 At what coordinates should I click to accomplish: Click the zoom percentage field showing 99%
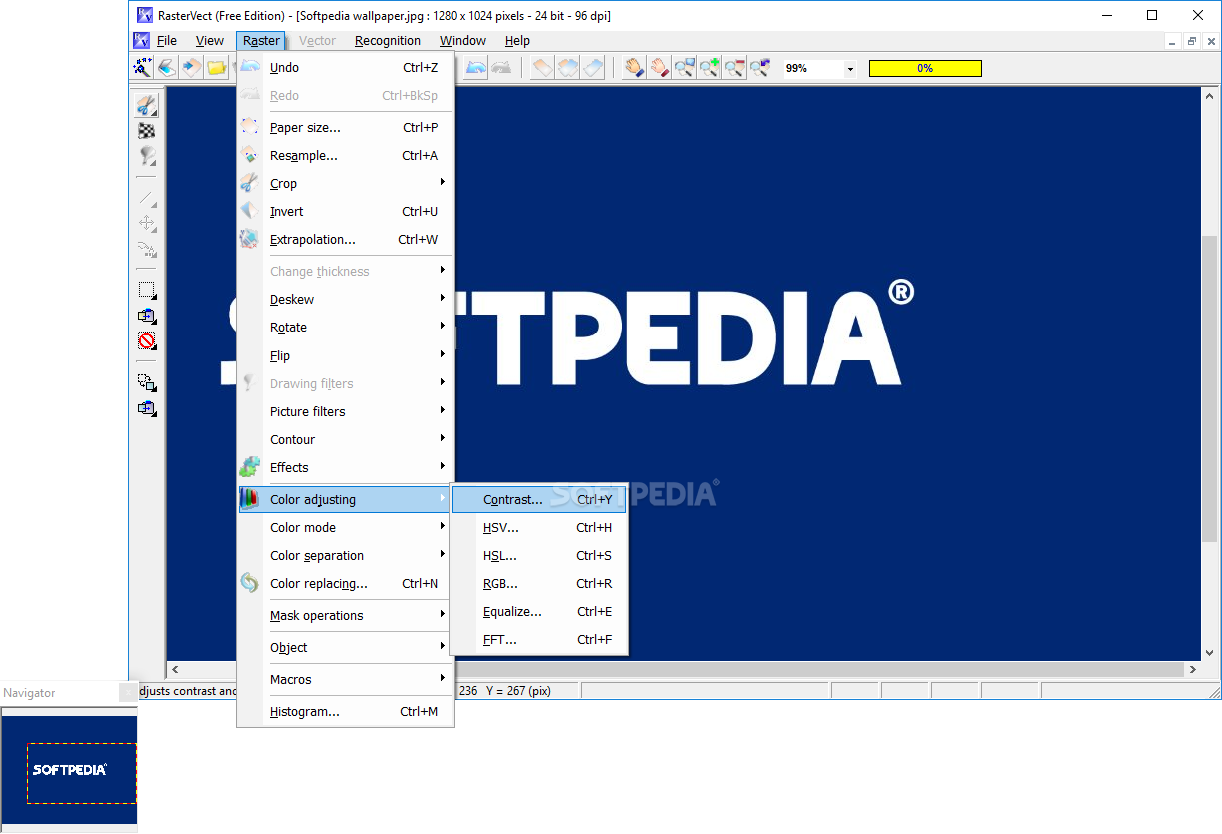(x=813, y=69)
